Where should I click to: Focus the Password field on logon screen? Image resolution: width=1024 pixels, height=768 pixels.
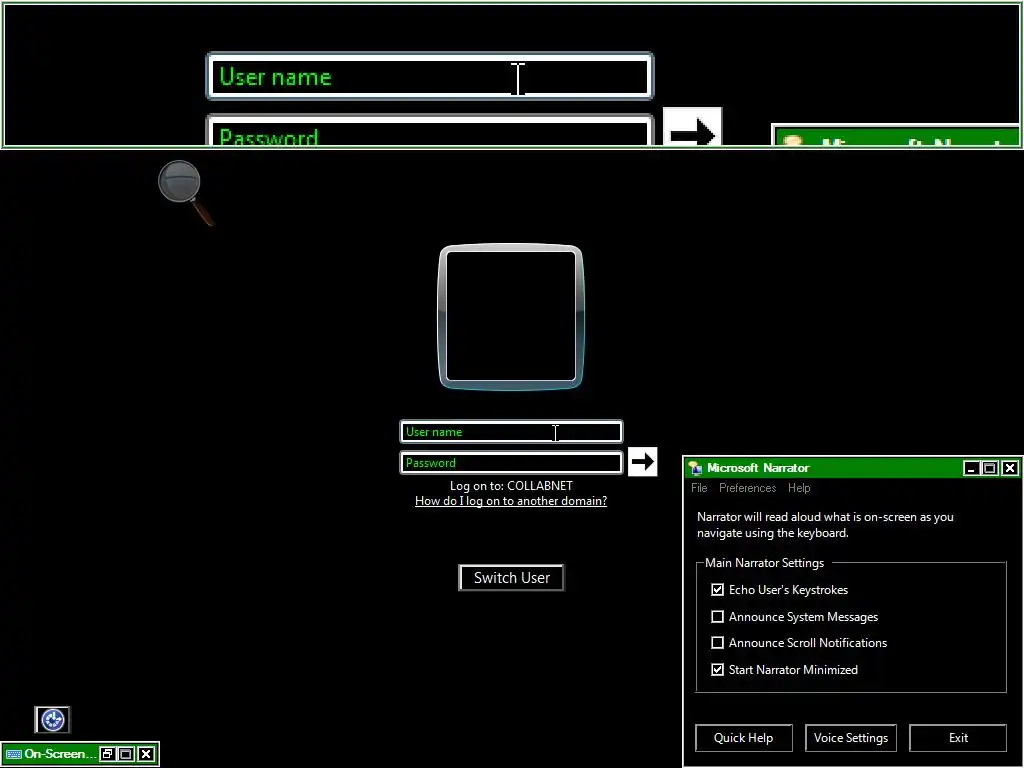[x=511, y=462]
